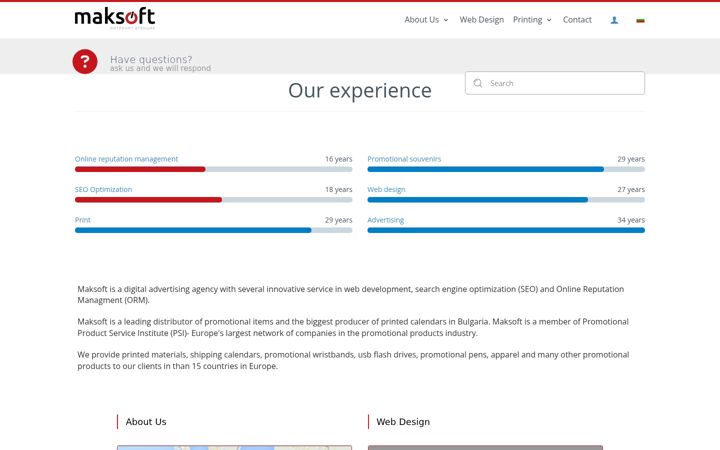Screen dimensions: 720x450
Task: Open the Print skill link
Action: pos(83,220)
